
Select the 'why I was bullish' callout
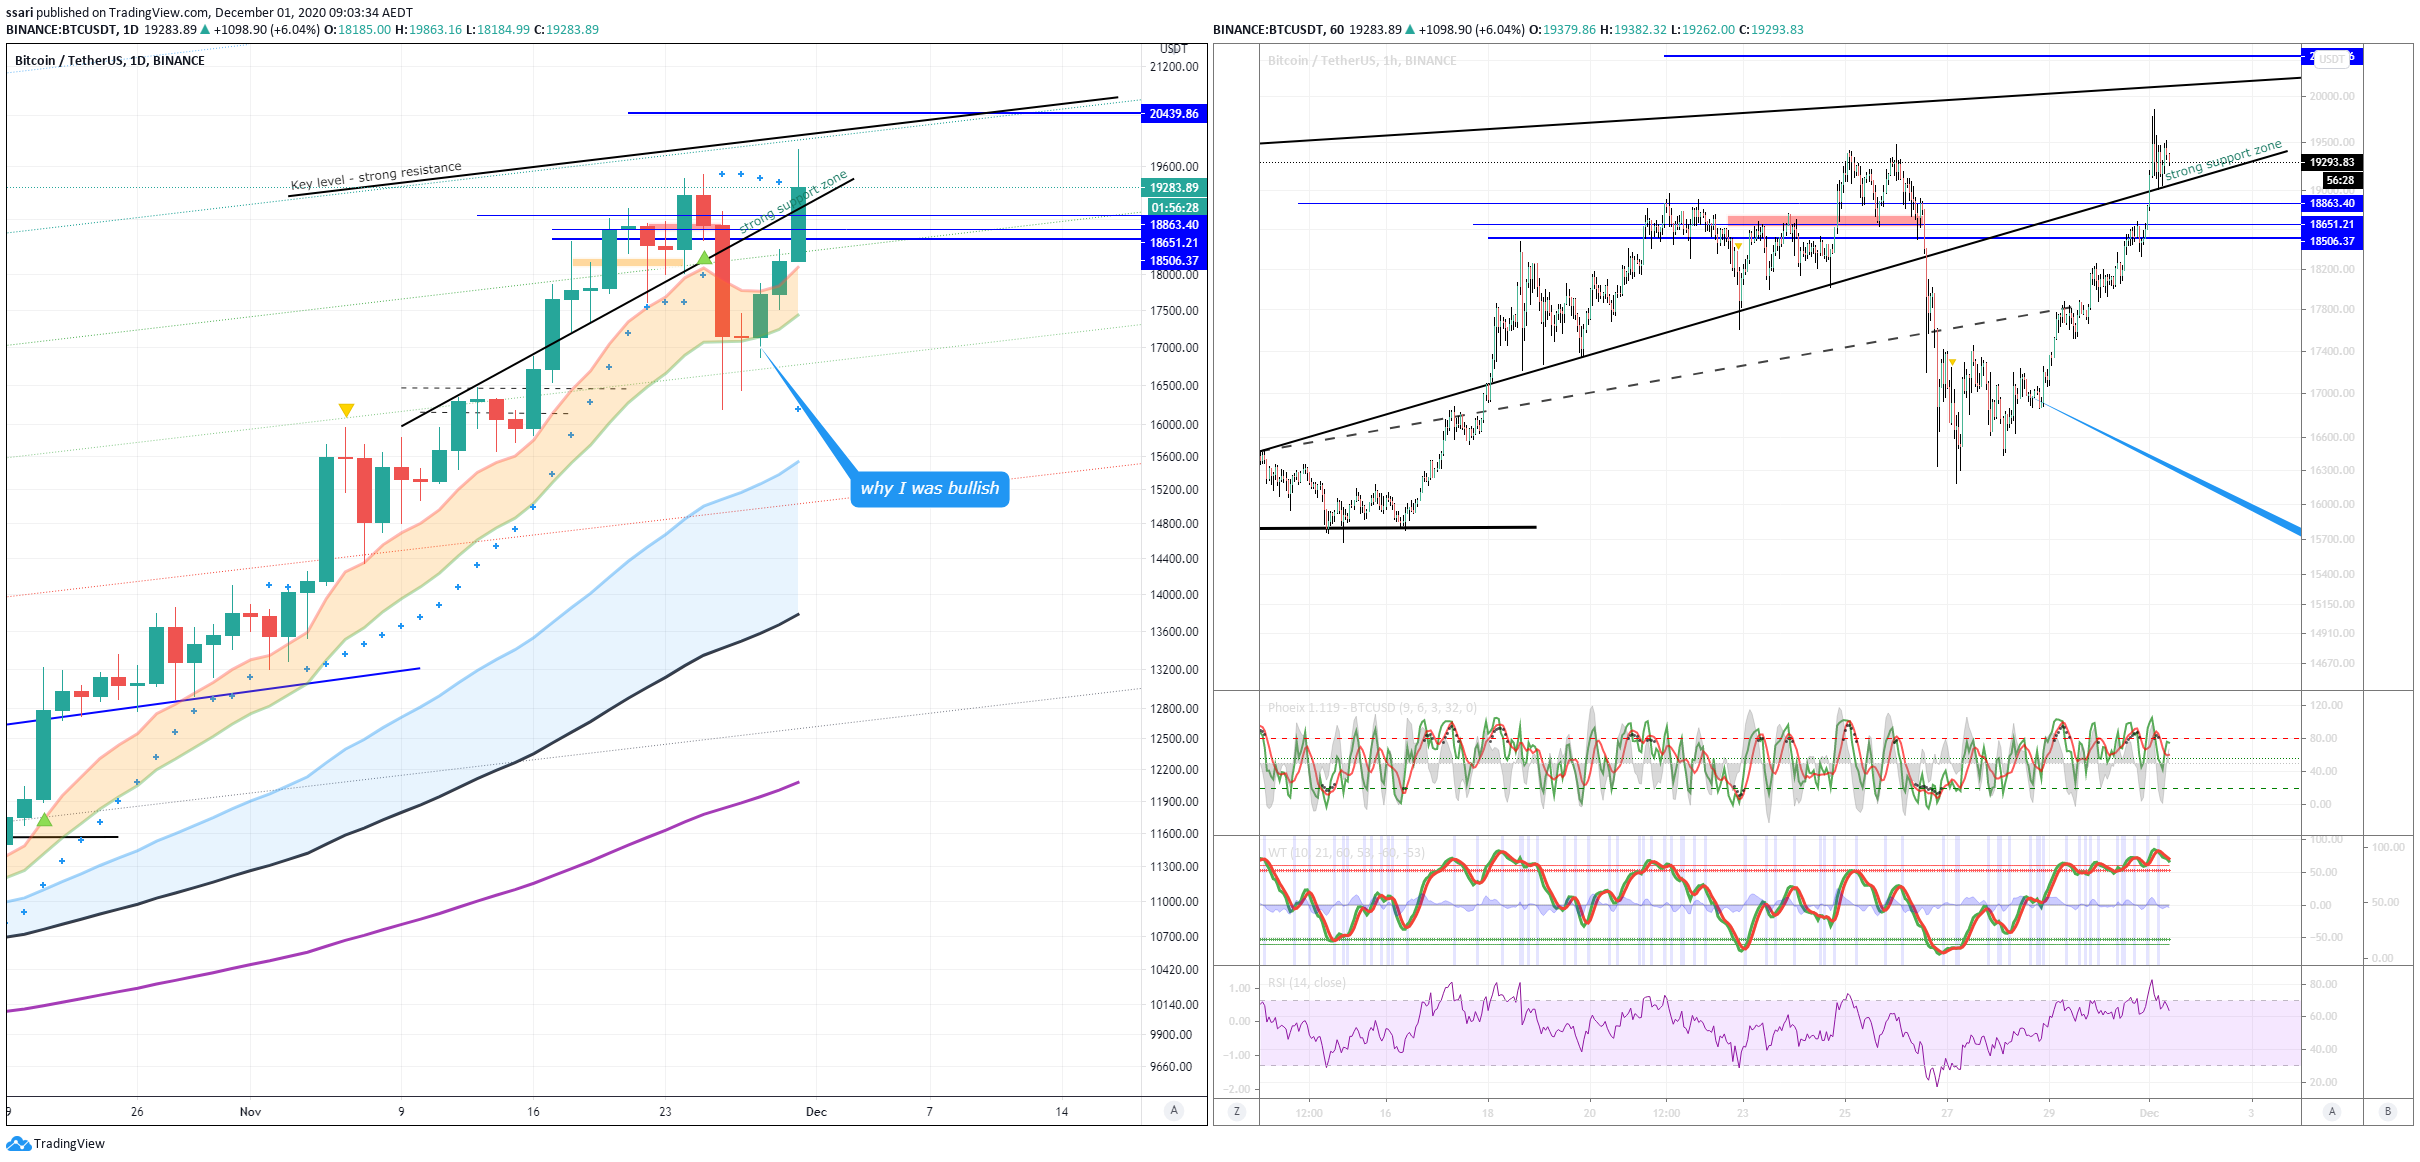tap(930, 489)
